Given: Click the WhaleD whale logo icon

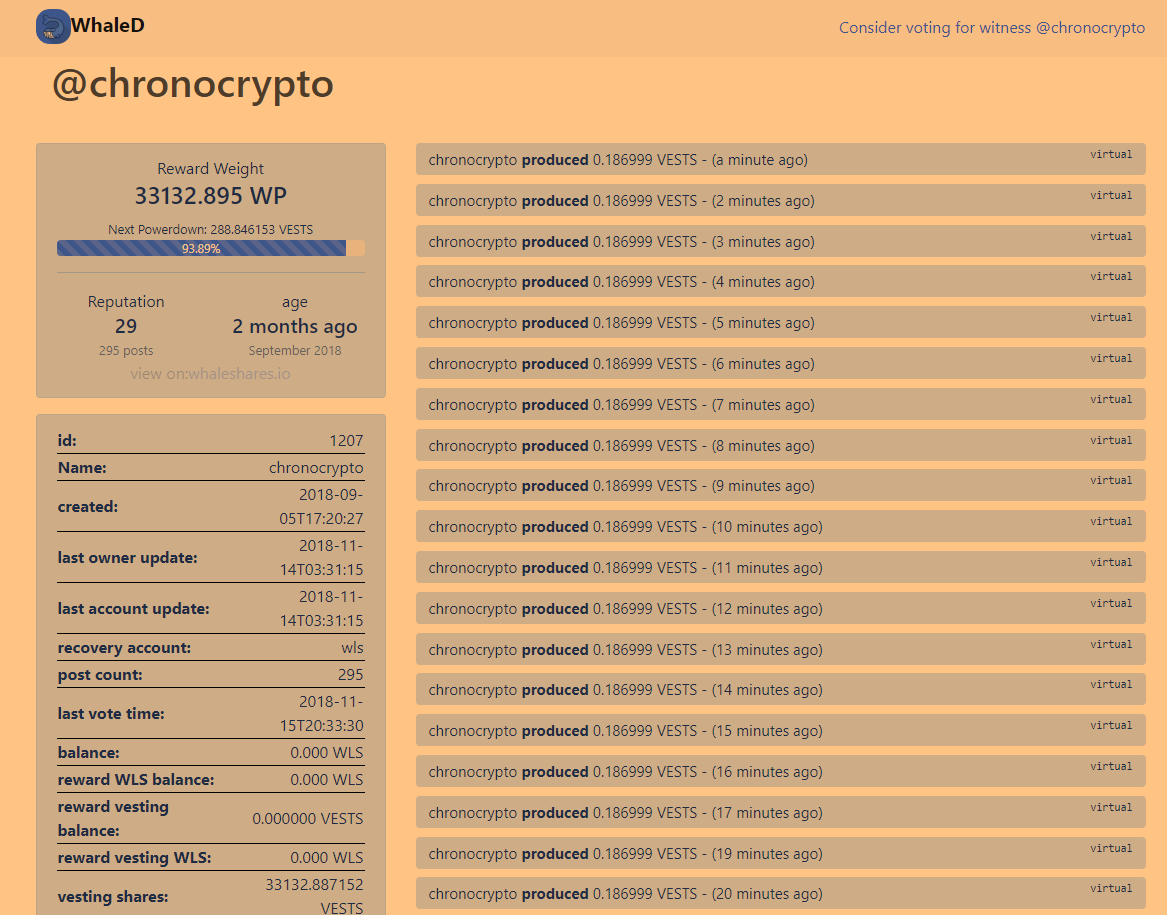Looking at the screenshot, I should pos(53,26).
